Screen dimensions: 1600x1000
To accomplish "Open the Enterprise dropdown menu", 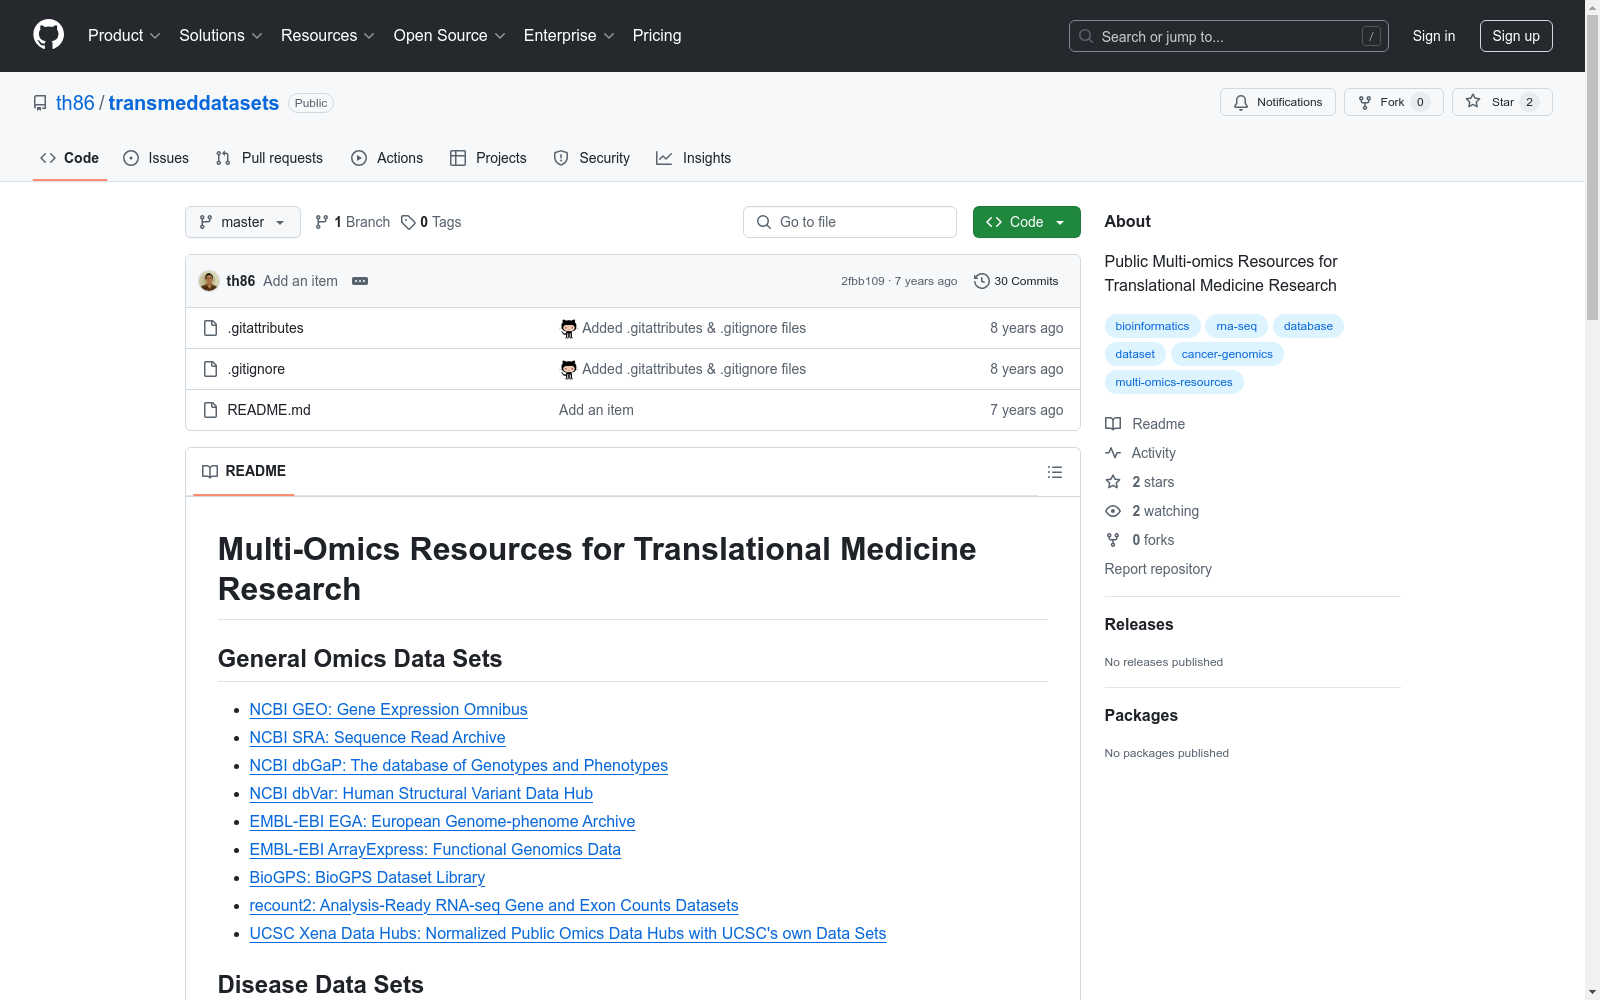I will [569, 35].
